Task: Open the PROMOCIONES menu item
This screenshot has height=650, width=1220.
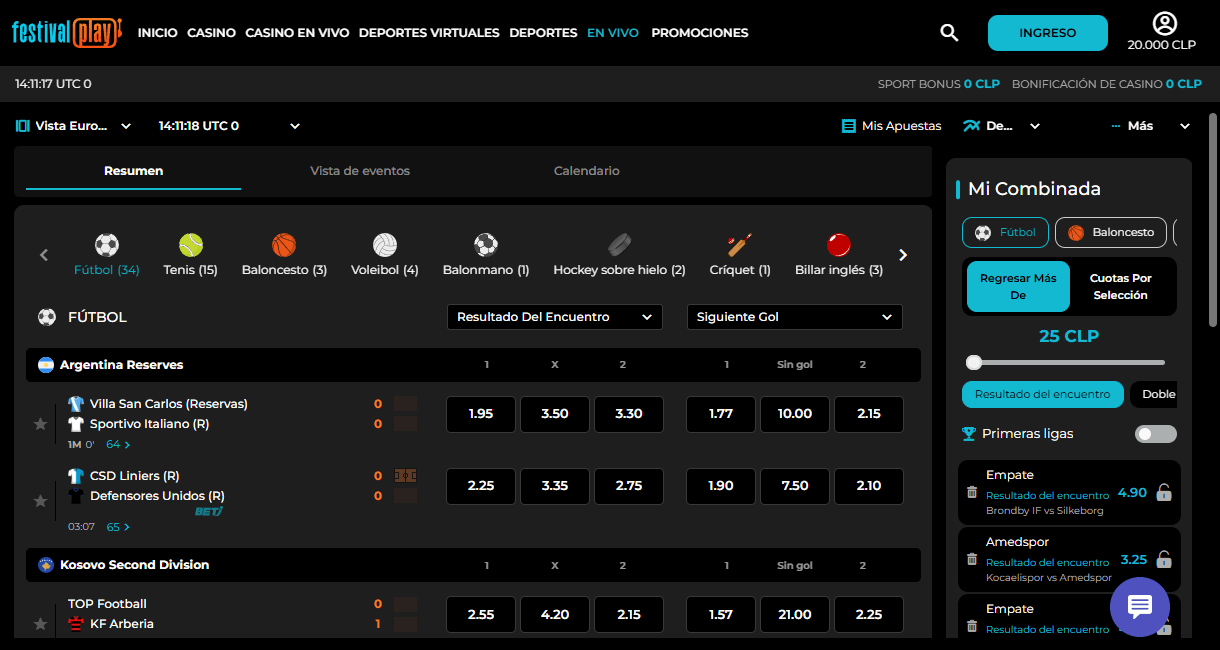Action: [700, 33]
